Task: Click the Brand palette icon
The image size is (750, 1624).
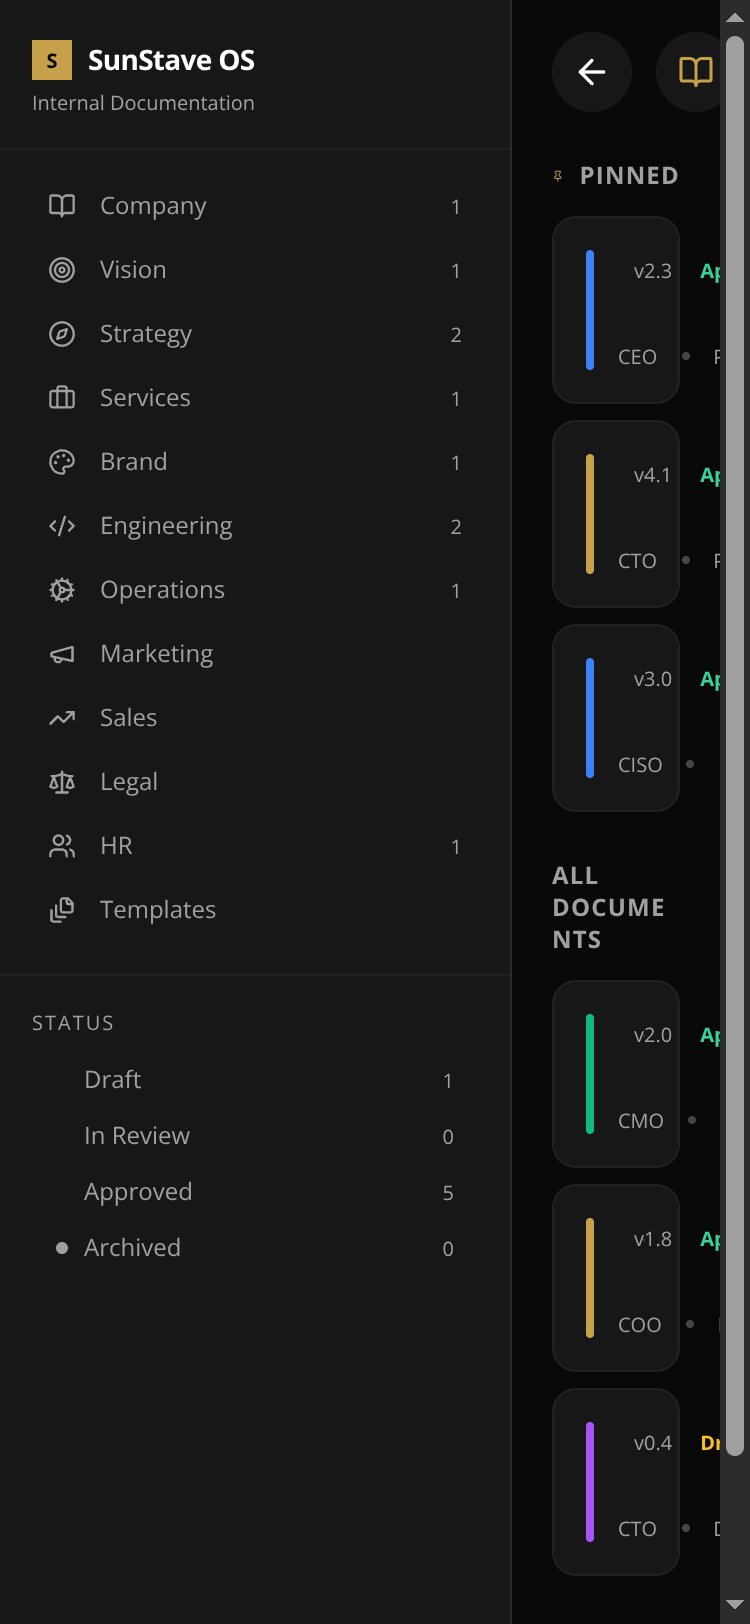Action: click(x=62, y=462)
